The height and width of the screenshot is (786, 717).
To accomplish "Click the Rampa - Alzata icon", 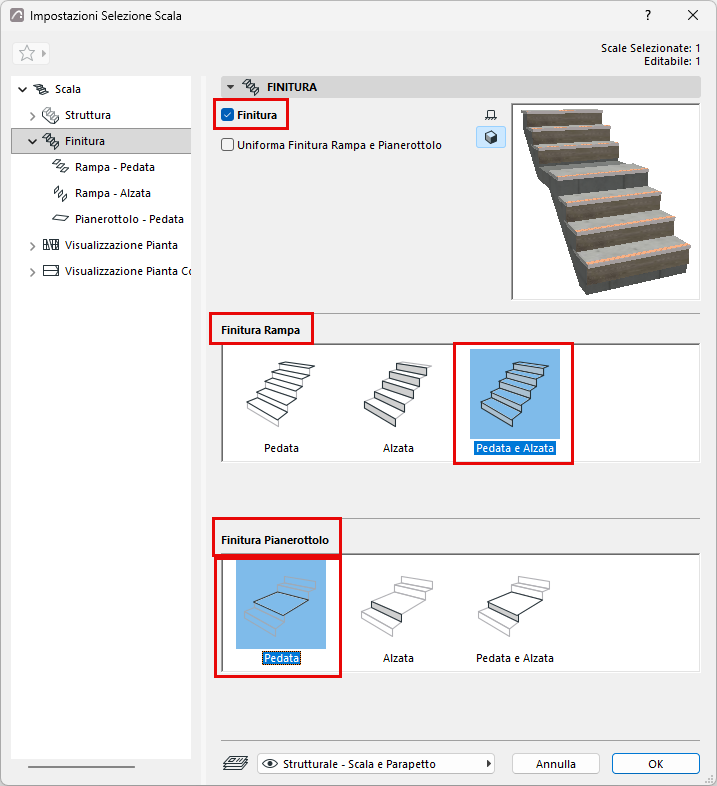I will (x=61, y=193).
